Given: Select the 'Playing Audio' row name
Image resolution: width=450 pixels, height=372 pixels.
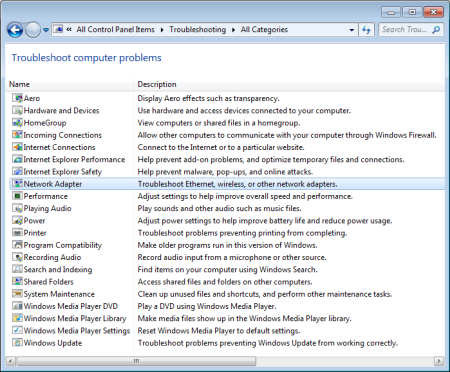Looking at the screenshot, I should click(47, 208).
